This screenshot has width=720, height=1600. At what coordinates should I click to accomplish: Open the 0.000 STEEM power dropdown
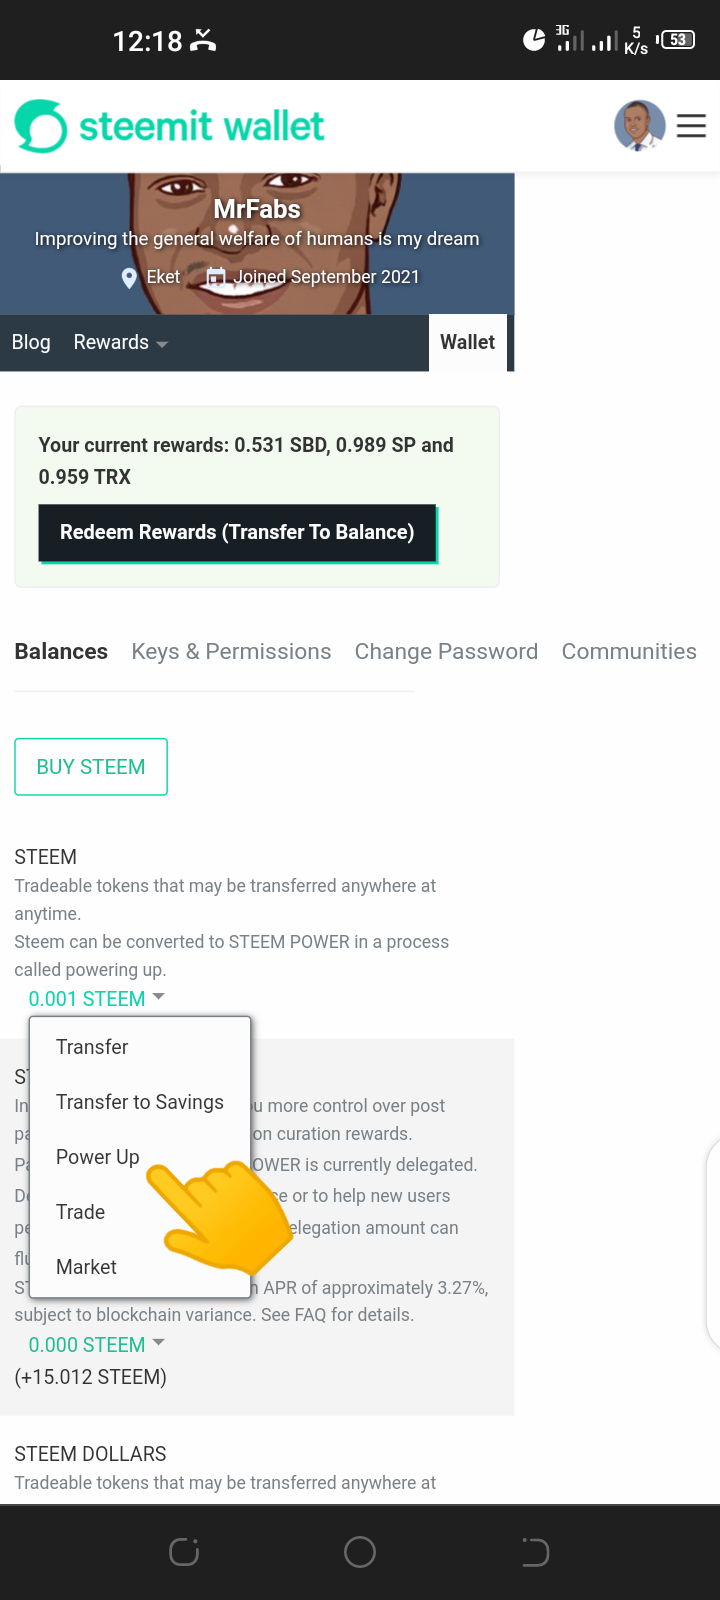coord(96,1345)
